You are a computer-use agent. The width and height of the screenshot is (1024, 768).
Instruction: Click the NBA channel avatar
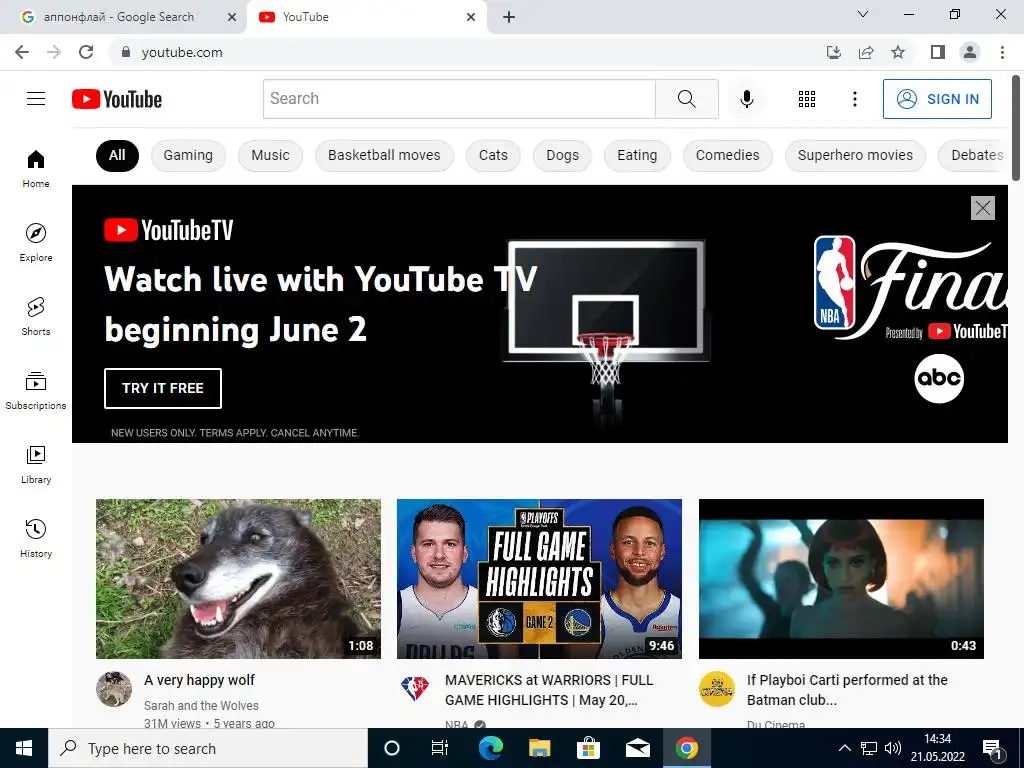click(x=415, y=689)
